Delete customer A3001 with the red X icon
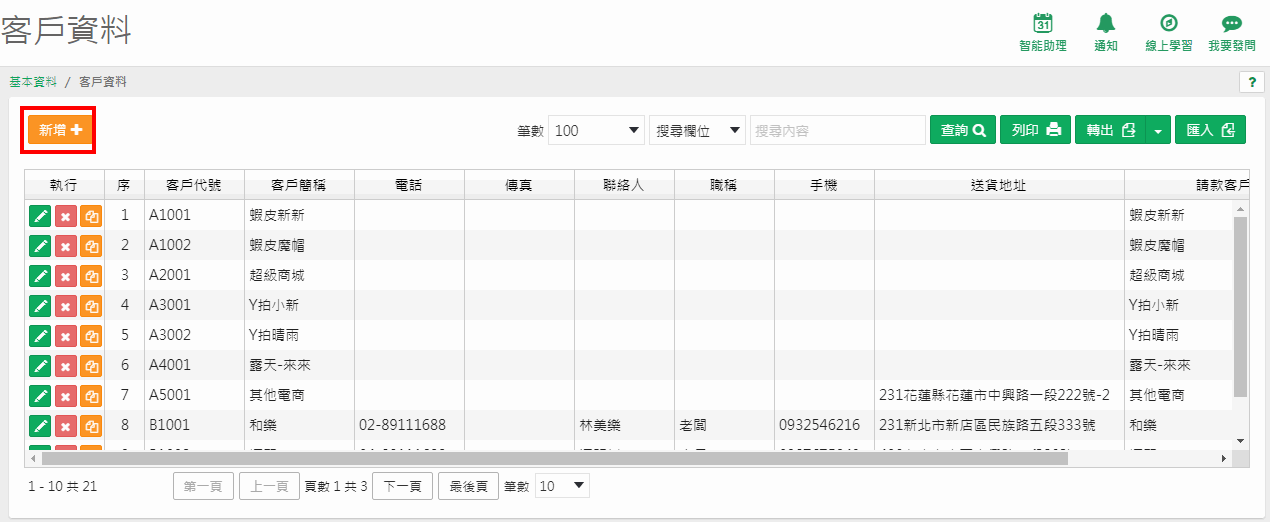This screenshot has height=522, width=1270. pos(66,305)
